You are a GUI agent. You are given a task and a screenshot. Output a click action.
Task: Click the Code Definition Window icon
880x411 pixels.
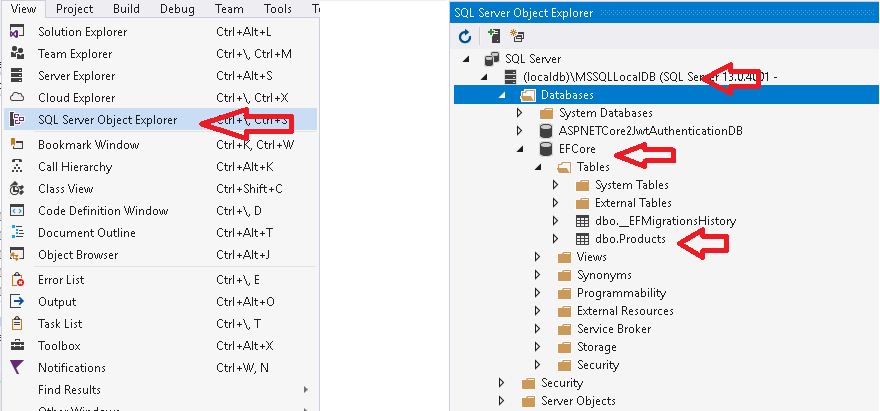click(x=17, y=211)
